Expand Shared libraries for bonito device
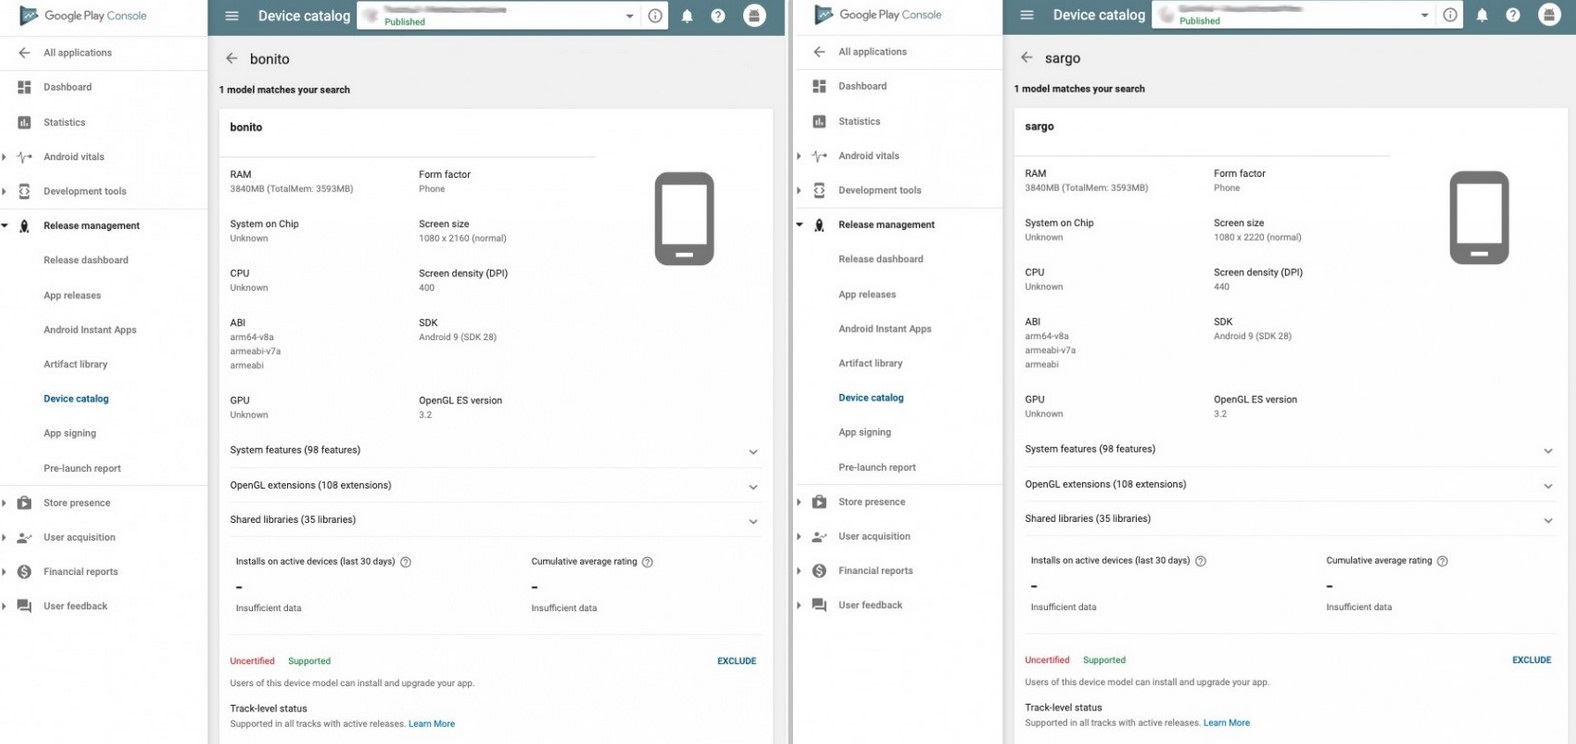 (x=753, y=521)
